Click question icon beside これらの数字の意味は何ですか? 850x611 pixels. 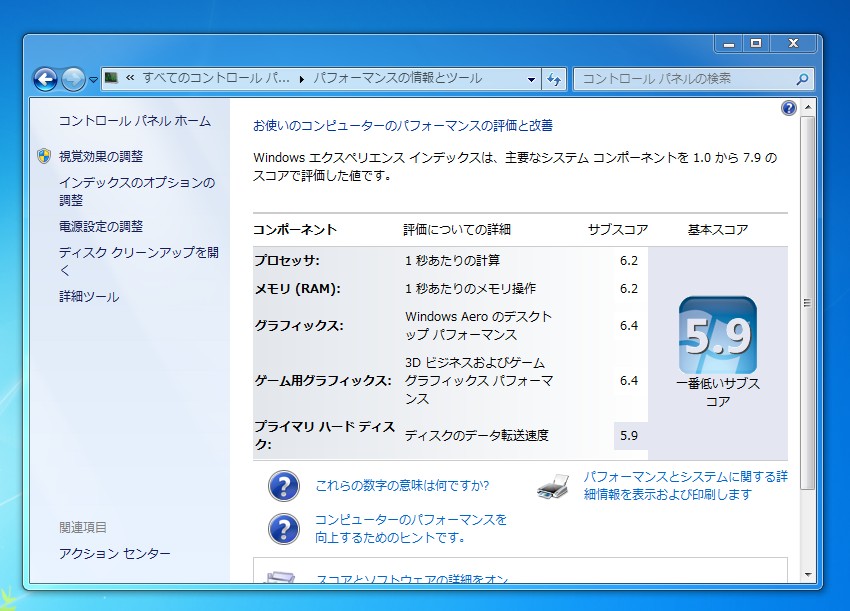[284, 486]
